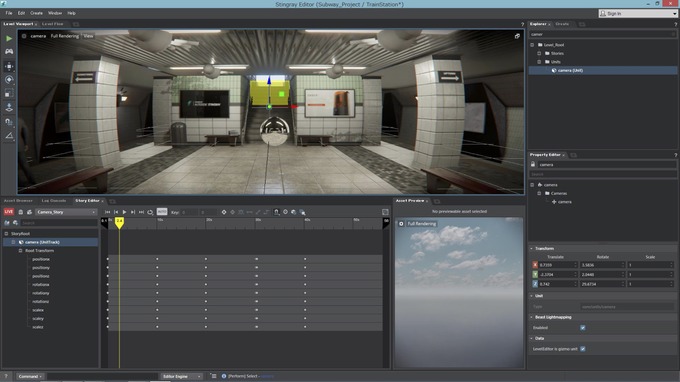Collapse the Cameras folder in Property Editor

tap(539, 193)
